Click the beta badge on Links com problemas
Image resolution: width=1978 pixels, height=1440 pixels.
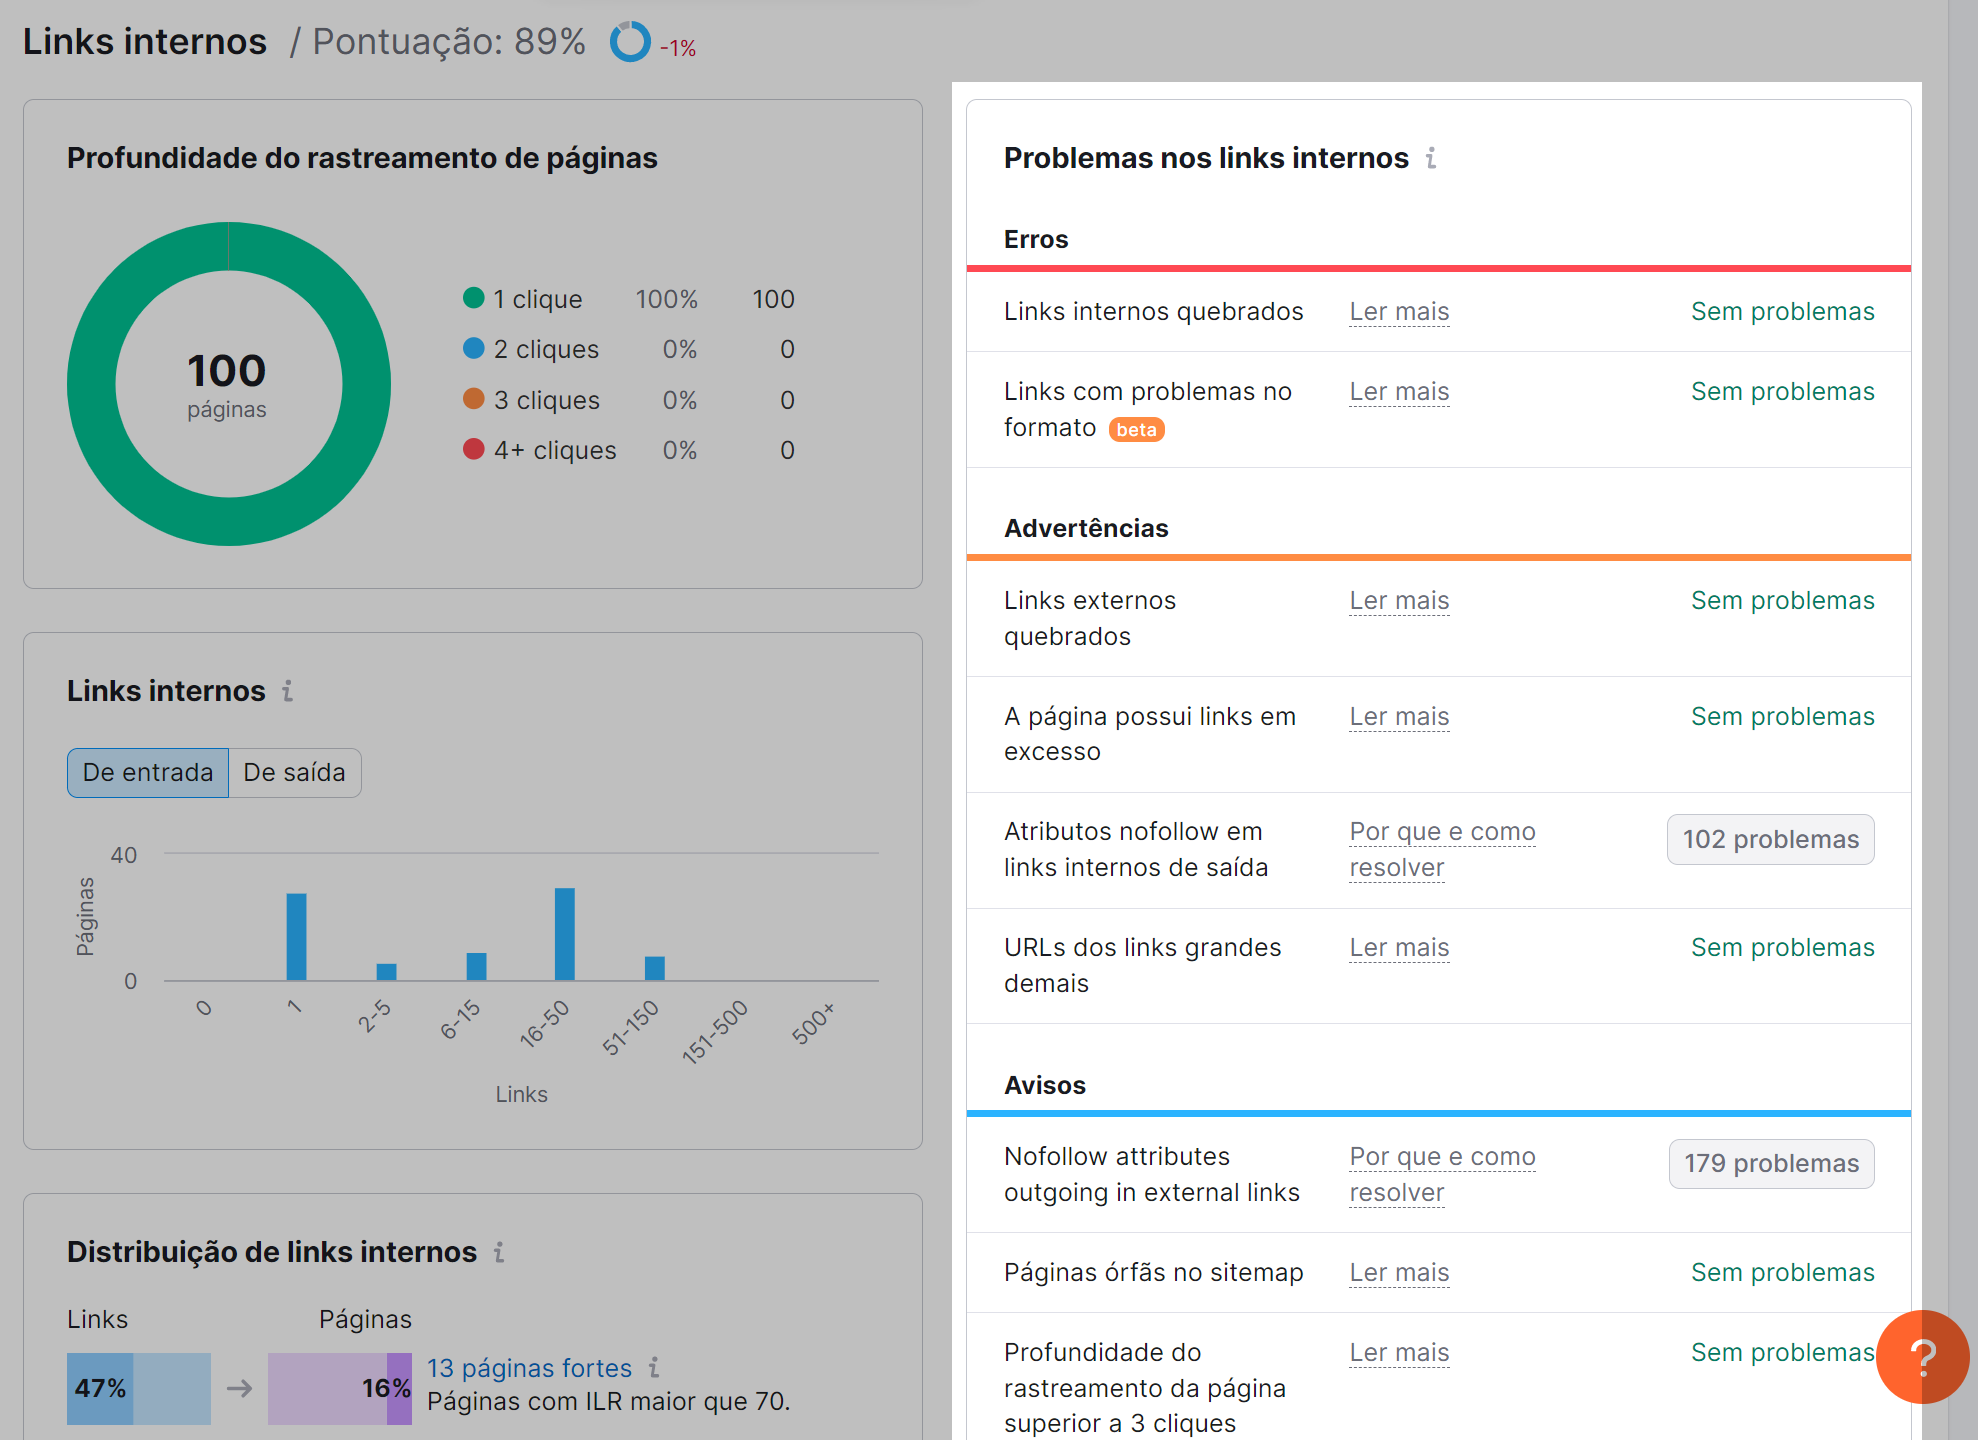point(1137,429)
